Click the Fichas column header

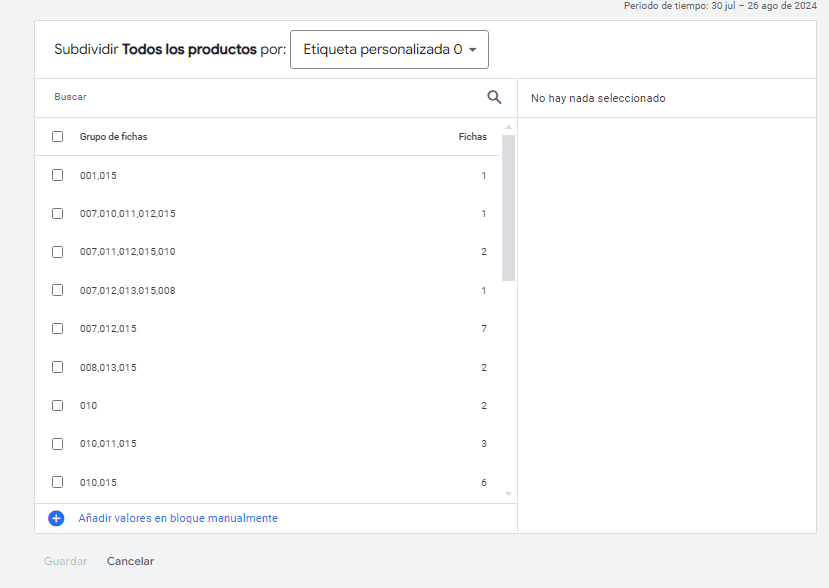pyautogui.click(x=473, y=136)
